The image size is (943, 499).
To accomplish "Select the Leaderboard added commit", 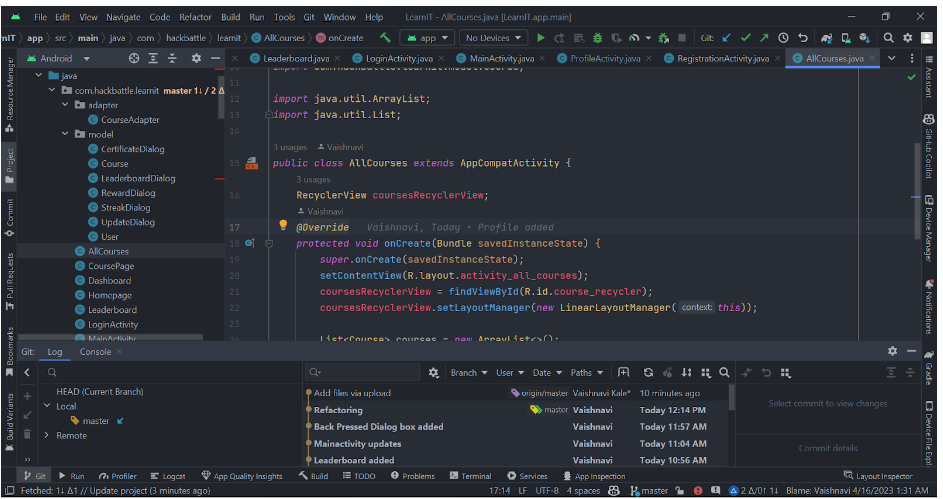I will click(x=517, y=460).
